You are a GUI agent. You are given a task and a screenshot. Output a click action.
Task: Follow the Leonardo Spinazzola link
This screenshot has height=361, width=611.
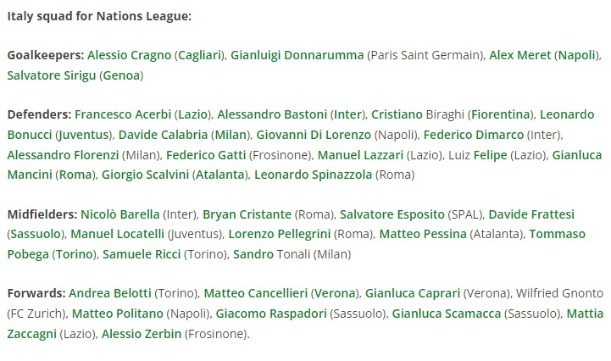click(313, 175)
